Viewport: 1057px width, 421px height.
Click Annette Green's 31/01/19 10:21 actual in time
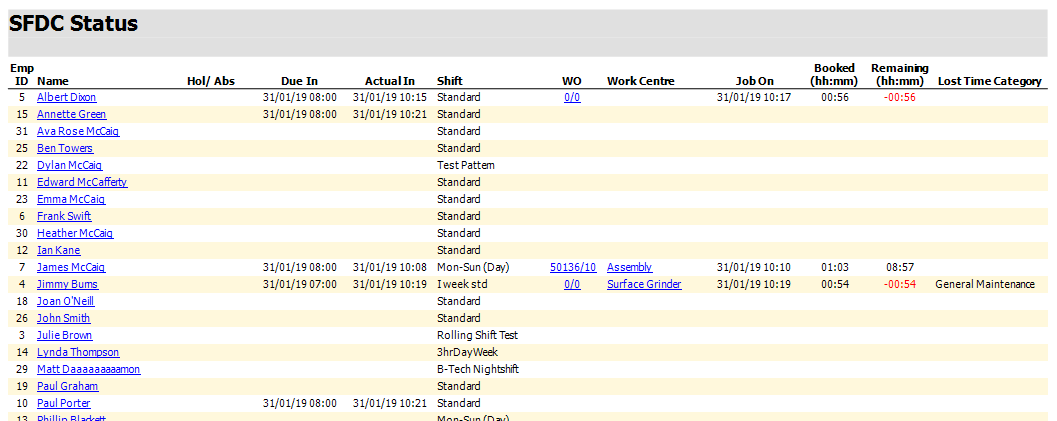(390, 115)
